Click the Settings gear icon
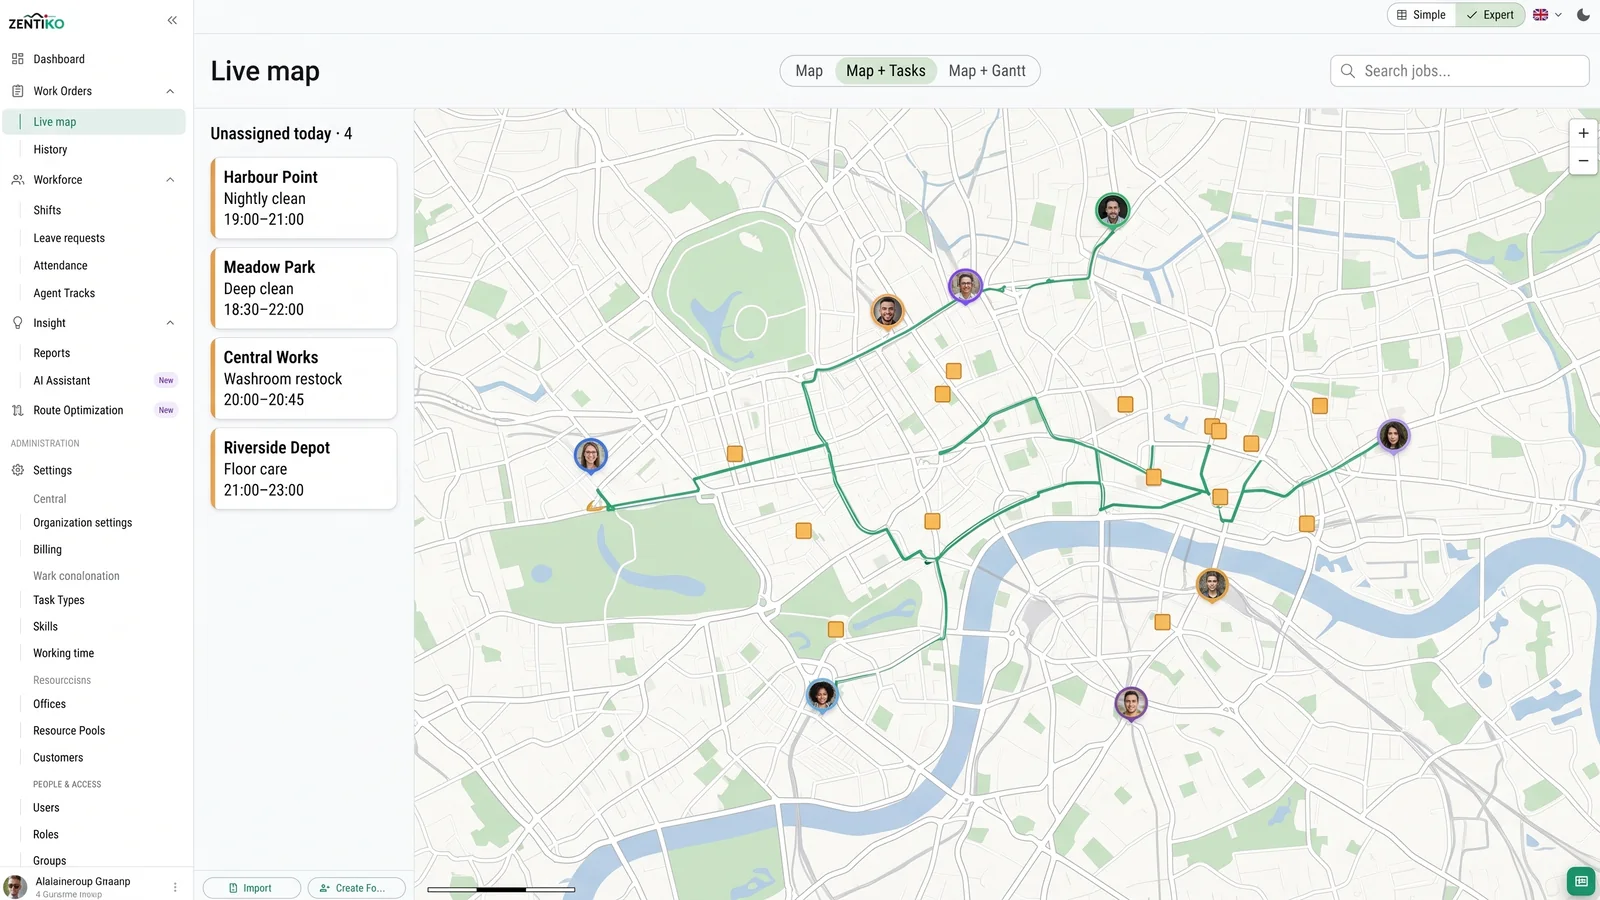 [x=18, y=470]
